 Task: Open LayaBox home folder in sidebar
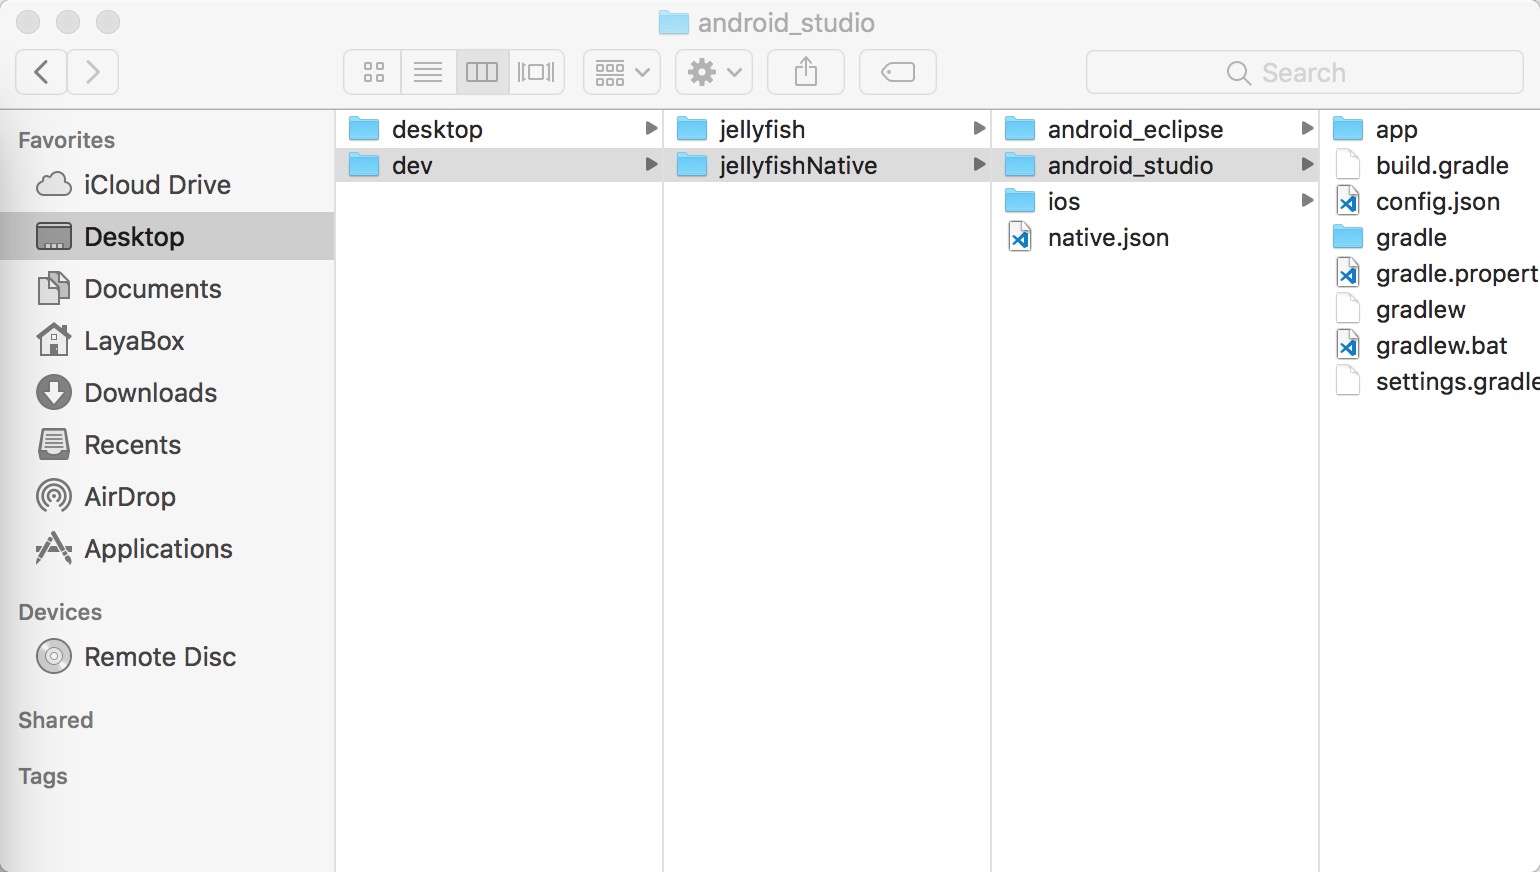(167, 341)
